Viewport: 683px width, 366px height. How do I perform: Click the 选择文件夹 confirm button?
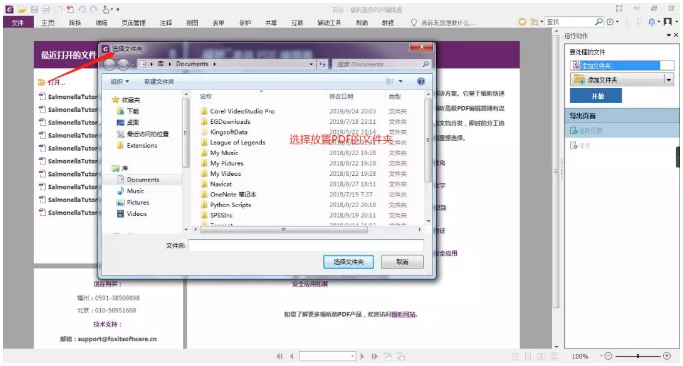point(348,262)
